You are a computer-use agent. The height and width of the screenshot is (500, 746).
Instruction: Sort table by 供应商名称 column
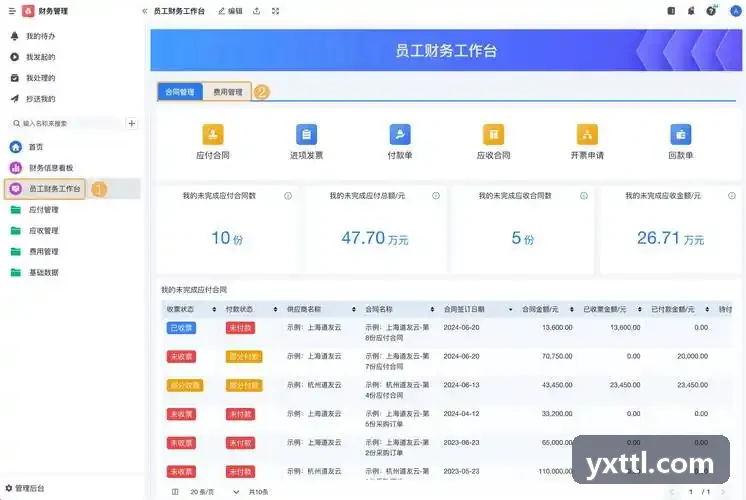(353, 309)
